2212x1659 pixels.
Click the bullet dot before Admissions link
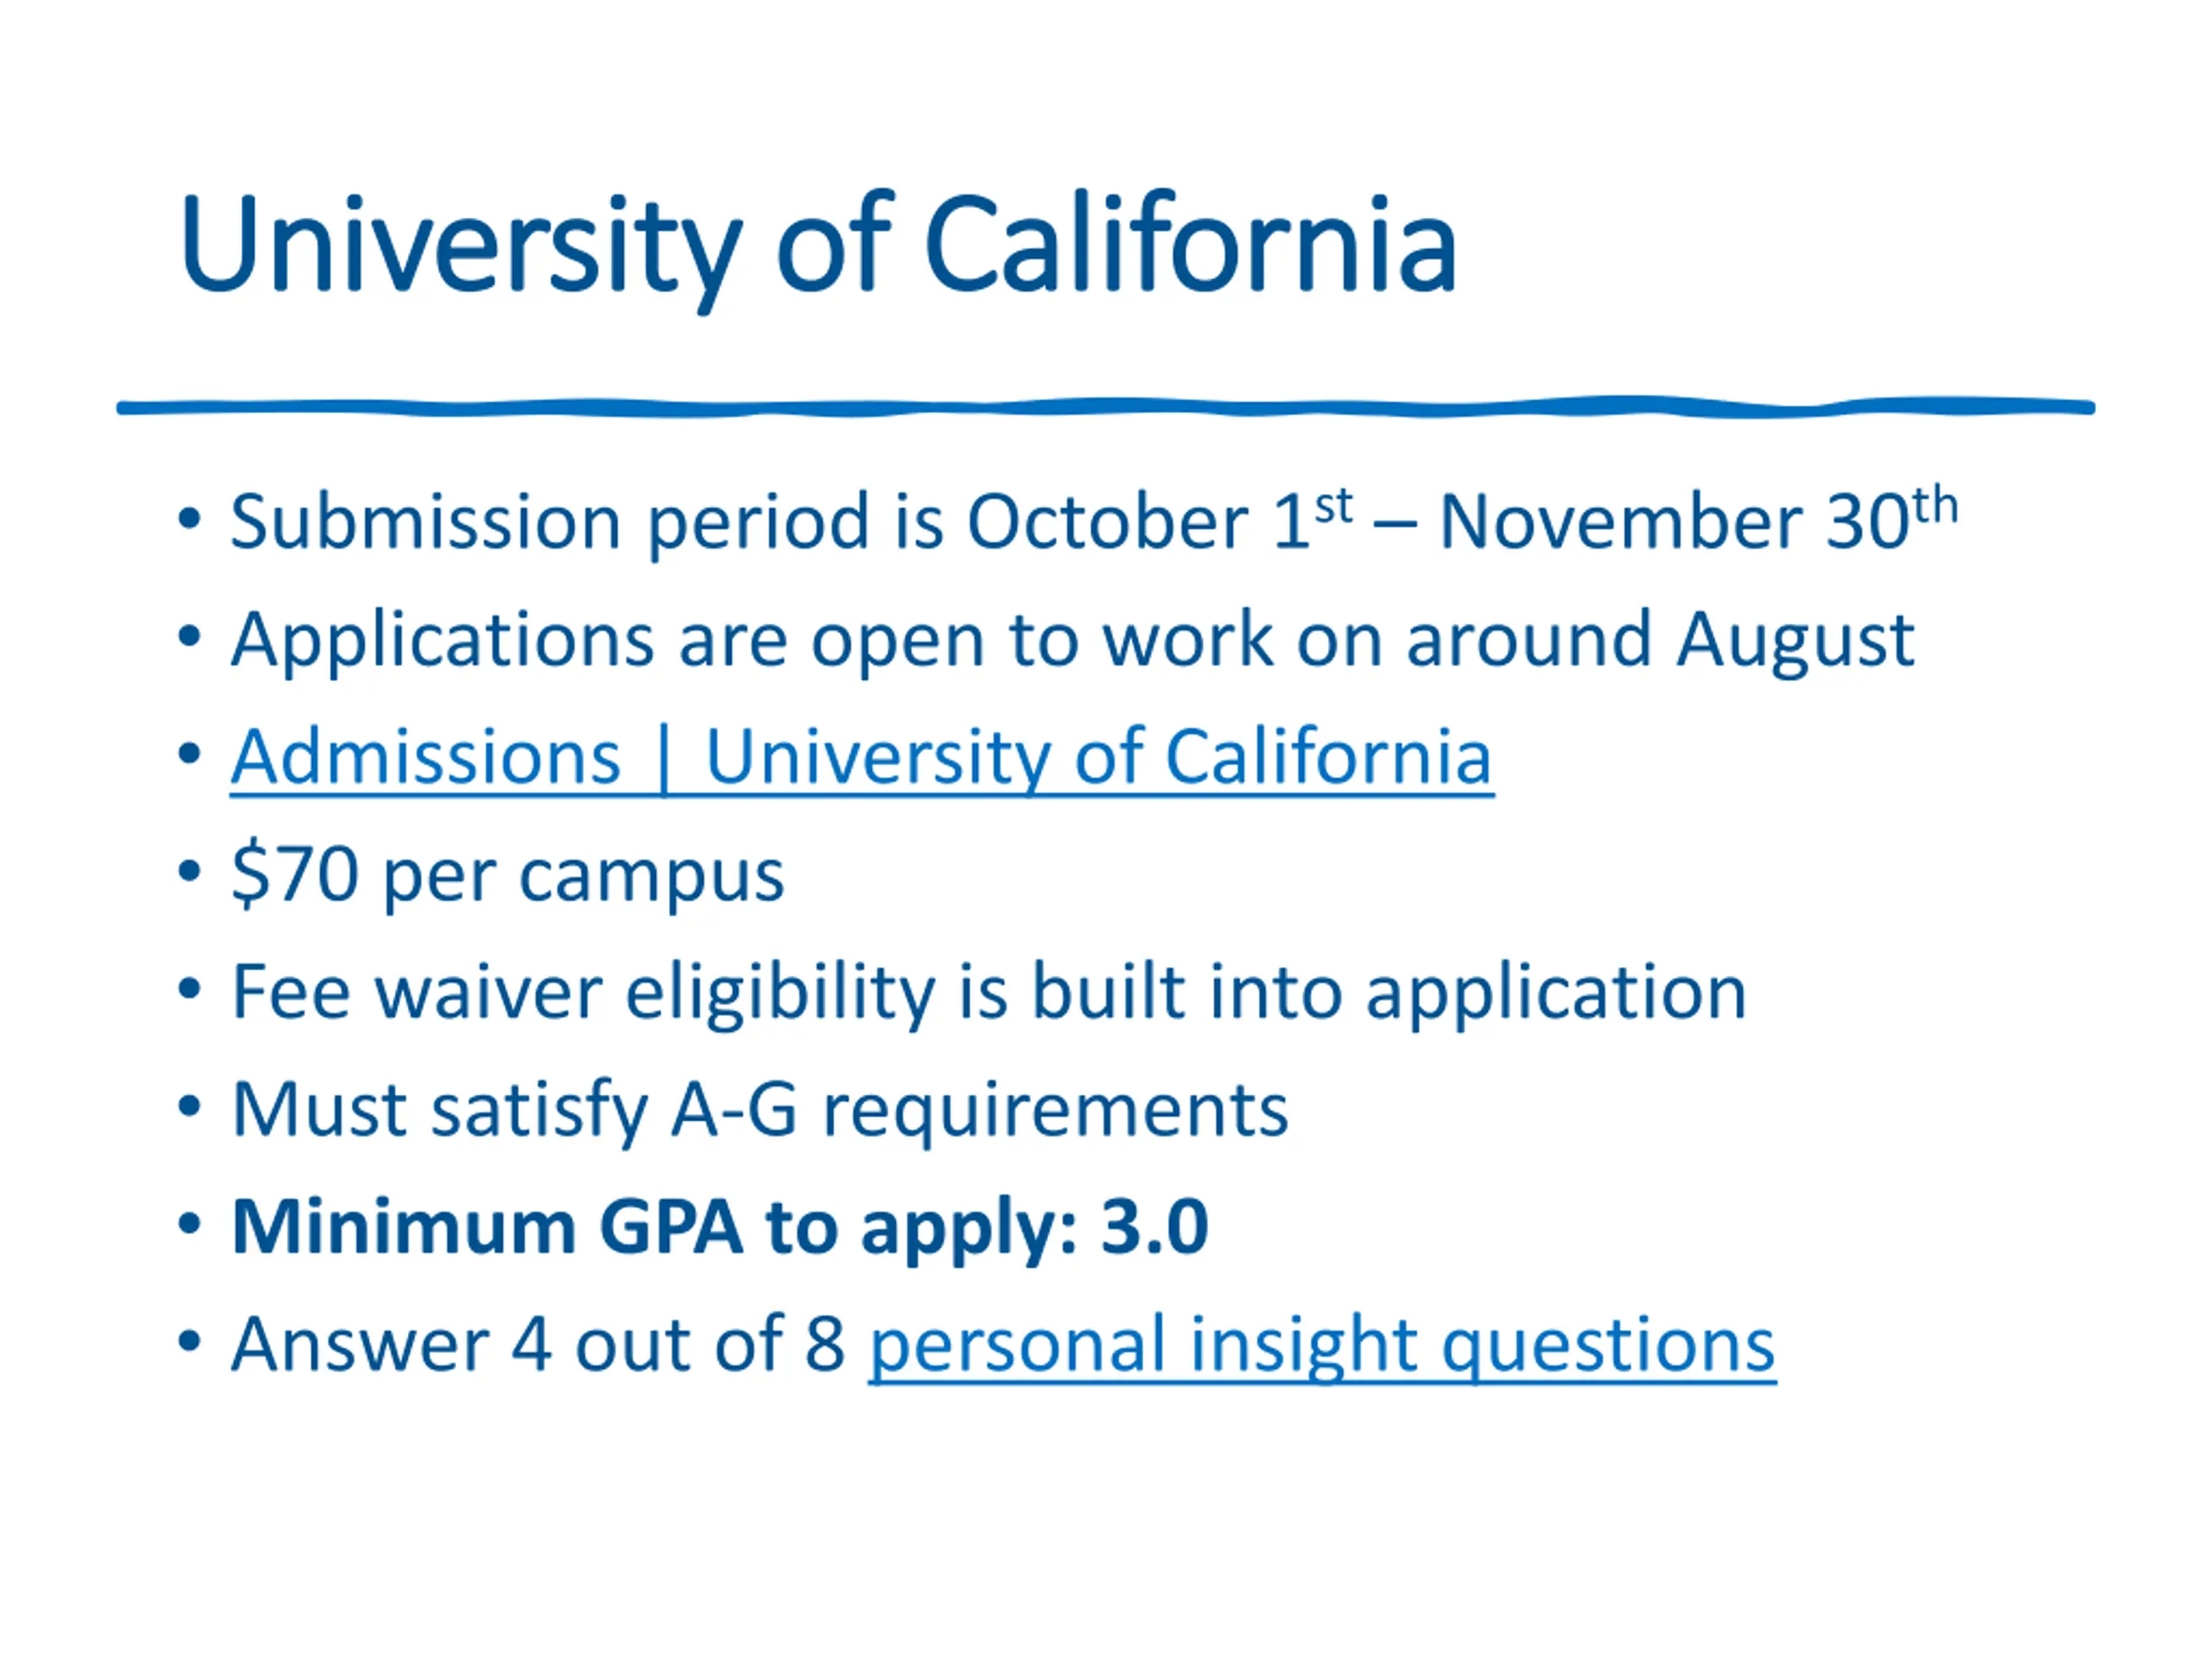coord(189,755)
